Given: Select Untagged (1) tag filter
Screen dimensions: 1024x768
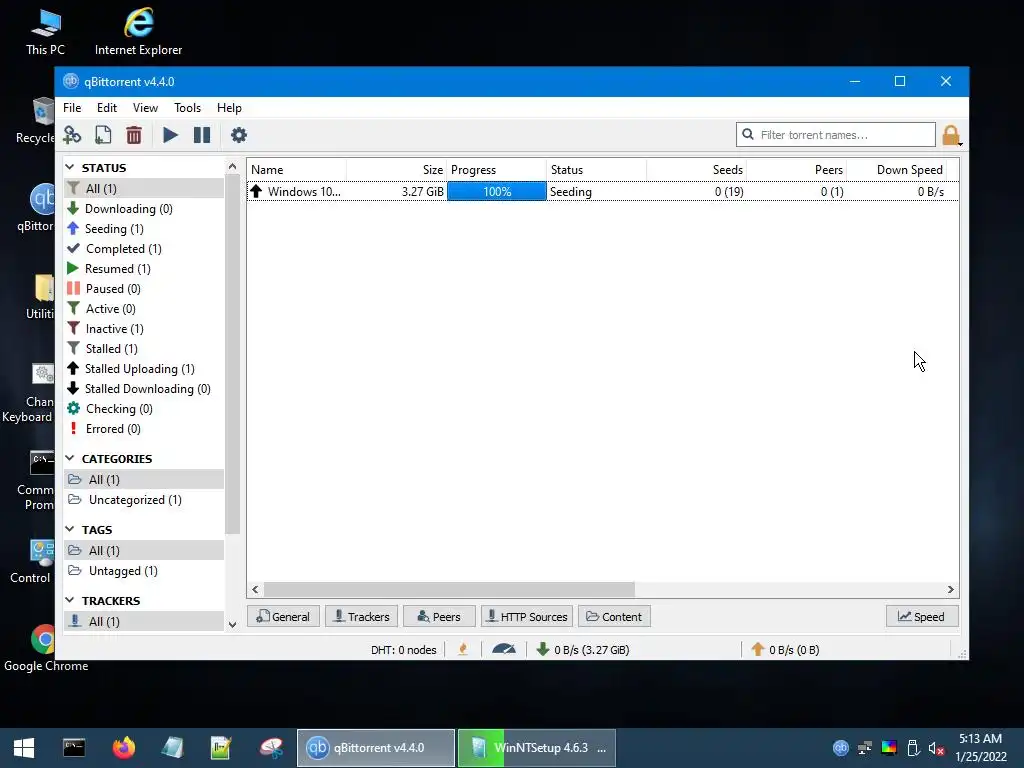Looking at the screenshot, I should pyautogui.click(x=144, y=571).
